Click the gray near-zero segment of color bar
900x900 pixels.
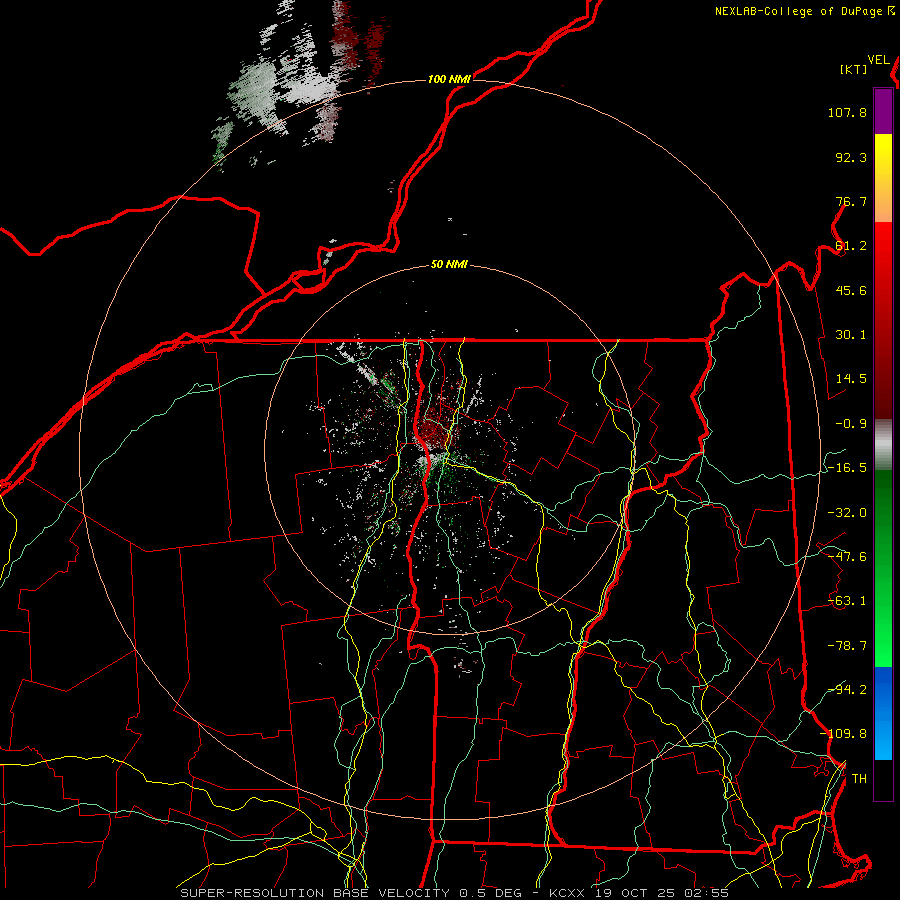point(883,445)
